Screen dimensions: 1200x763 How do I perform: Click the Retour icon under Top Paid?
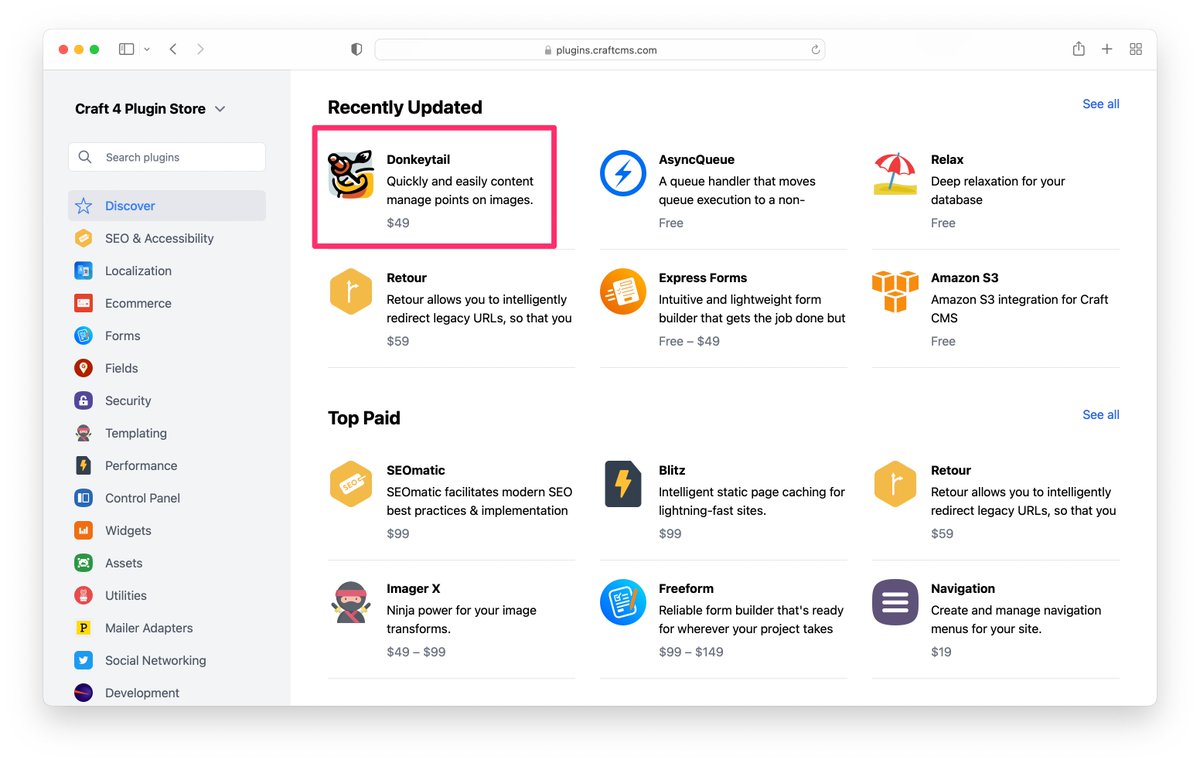[x=895, y=485]
